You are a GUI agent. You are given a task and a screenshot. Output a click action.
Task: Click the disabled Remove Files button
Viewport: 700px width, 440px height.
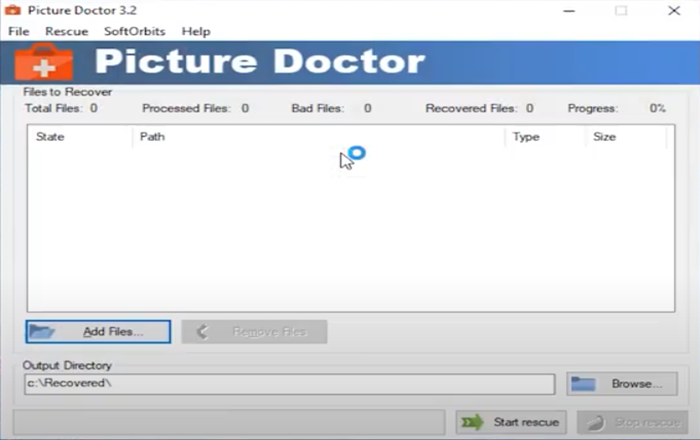coord(254,332)
